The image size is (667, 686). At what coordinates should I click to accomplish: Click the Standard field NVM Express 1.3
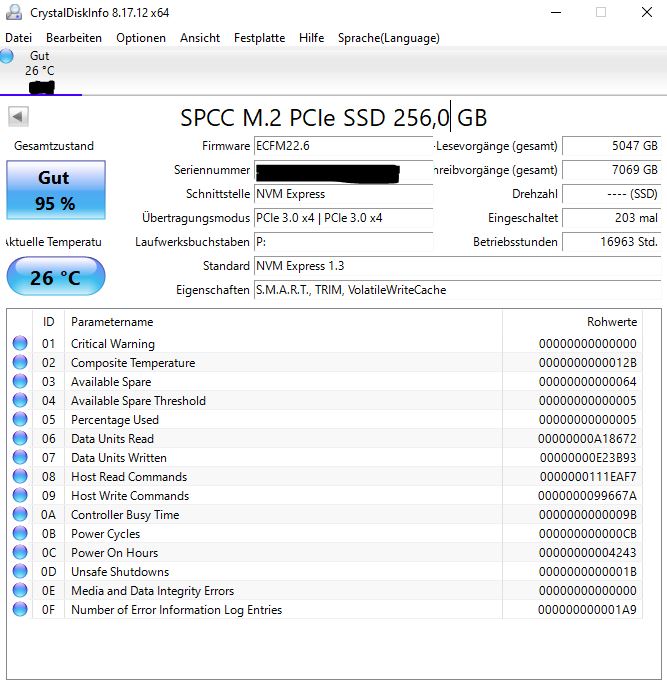(x=457, y=266)
